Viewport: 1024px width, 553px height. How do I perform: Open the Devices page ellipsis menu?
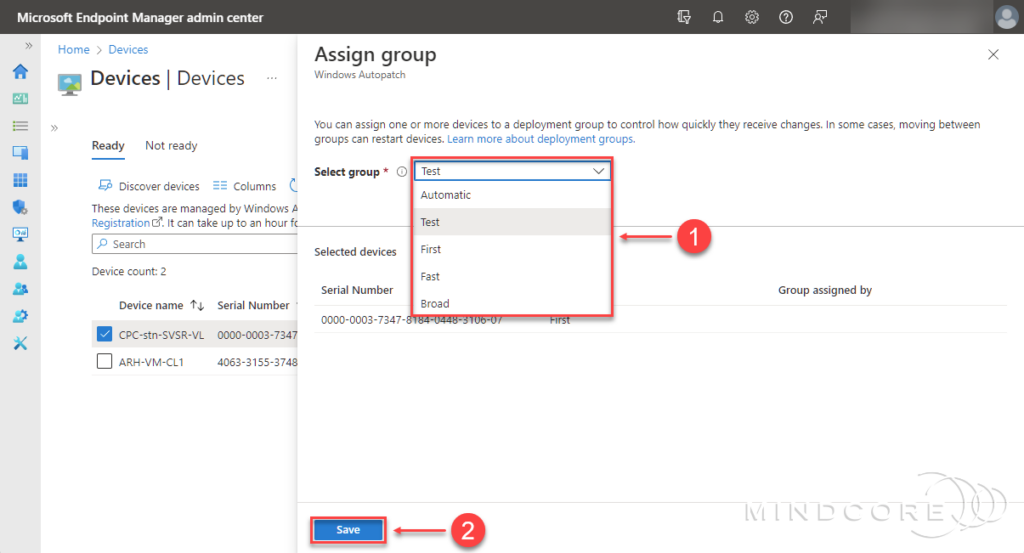click(x=272, y=78)
